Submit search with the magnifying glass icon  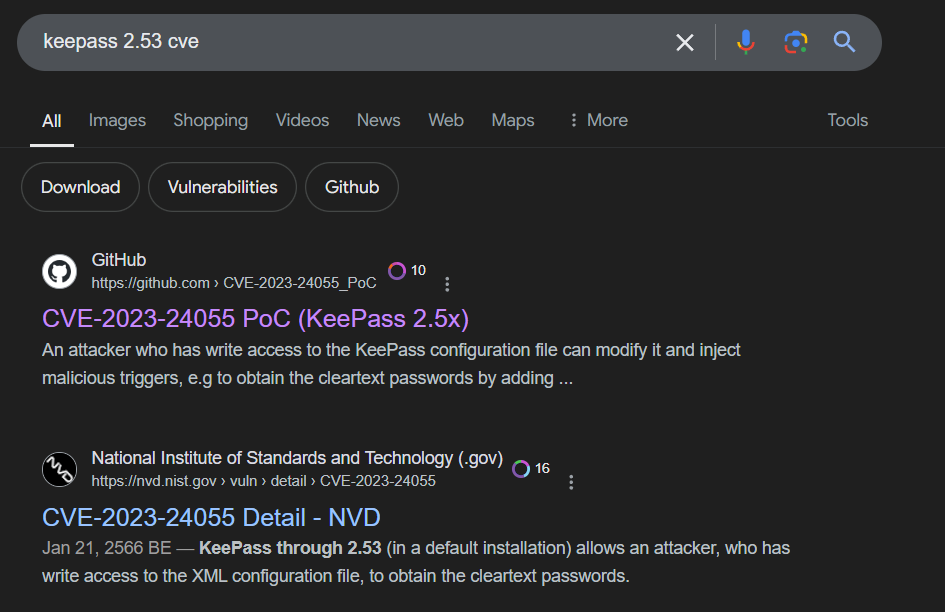(x=844, y=42)
